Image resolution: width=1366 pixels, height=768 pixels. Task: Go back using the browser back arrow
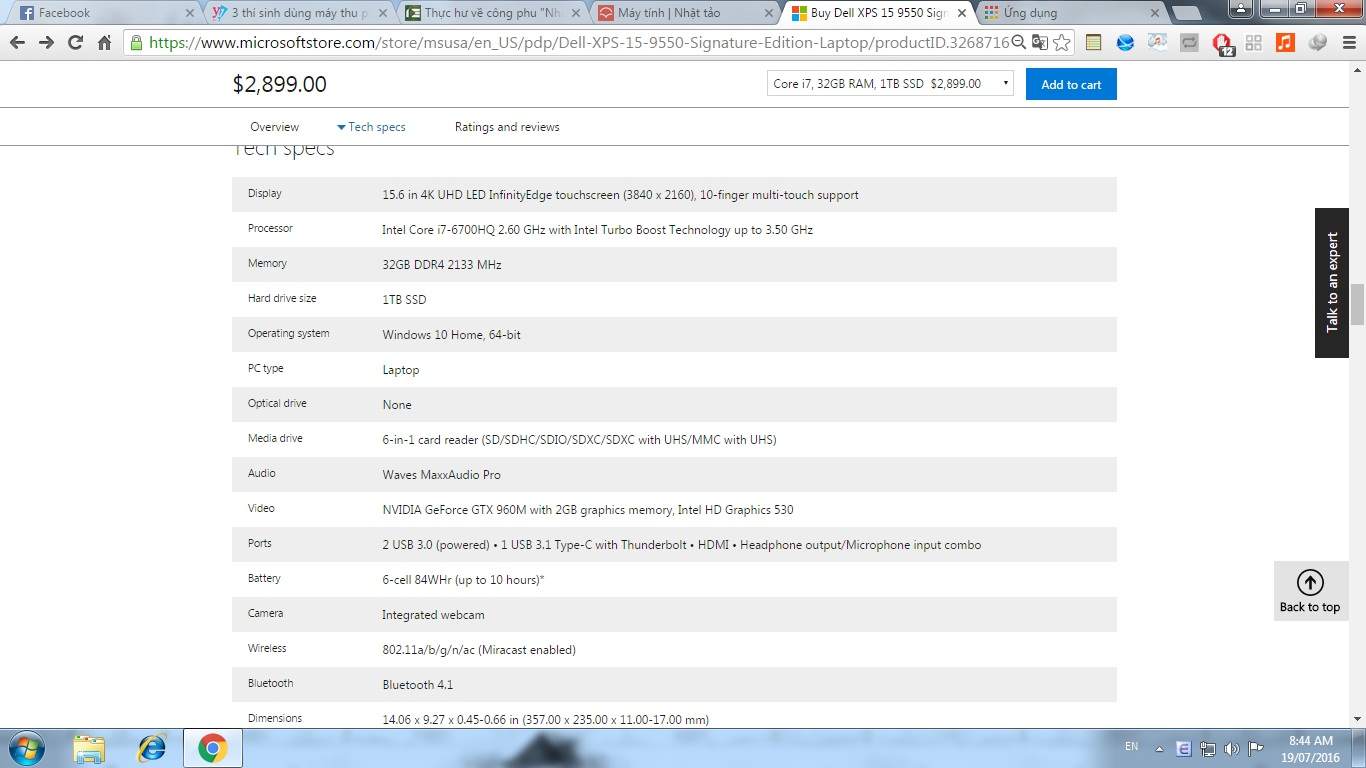point(17,43)
